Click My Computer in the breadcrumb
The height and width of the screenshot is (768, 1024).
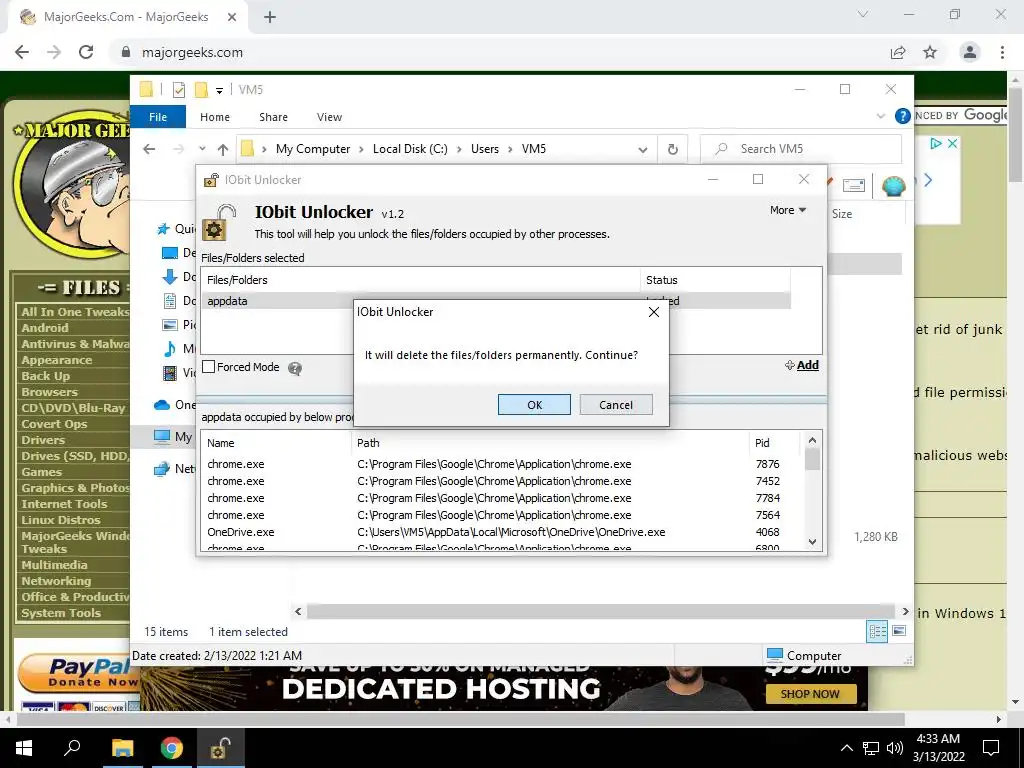(x=313, y=149)
